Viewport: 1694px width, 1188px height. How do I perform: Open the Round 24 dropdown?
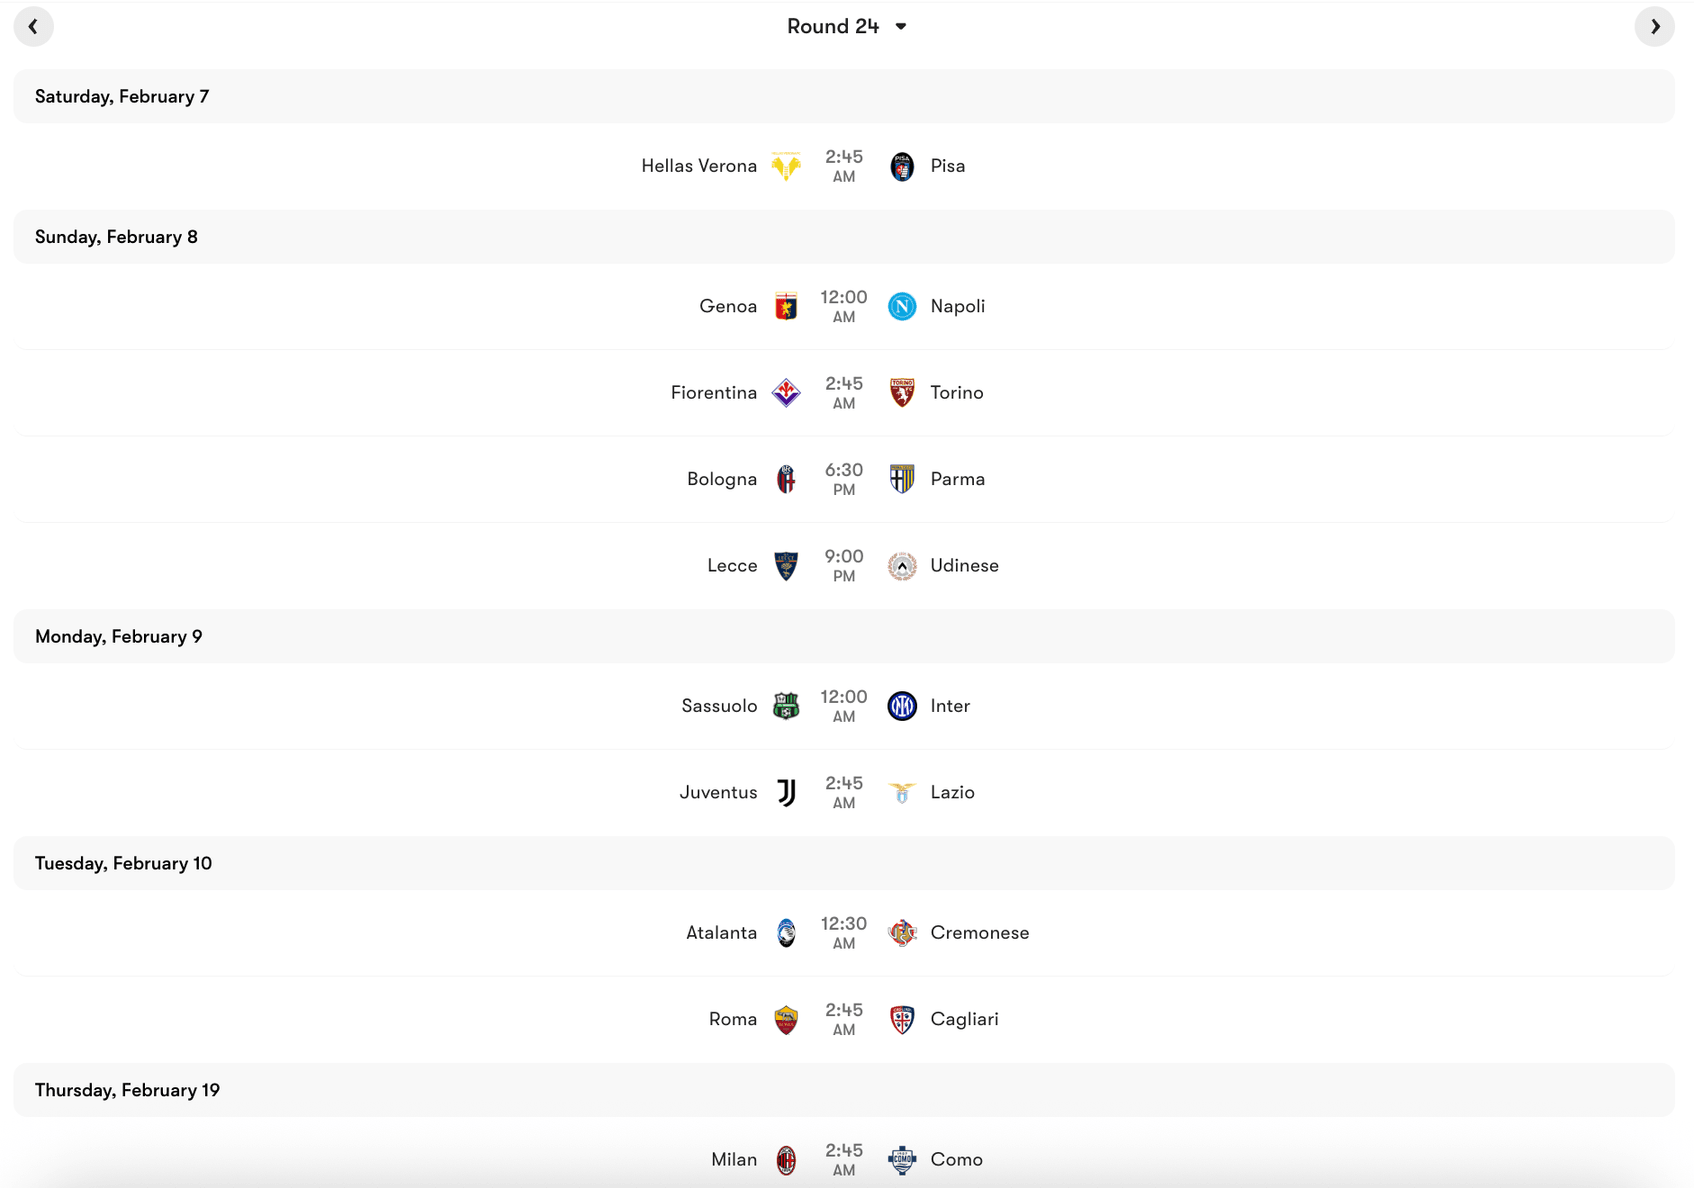848,26
